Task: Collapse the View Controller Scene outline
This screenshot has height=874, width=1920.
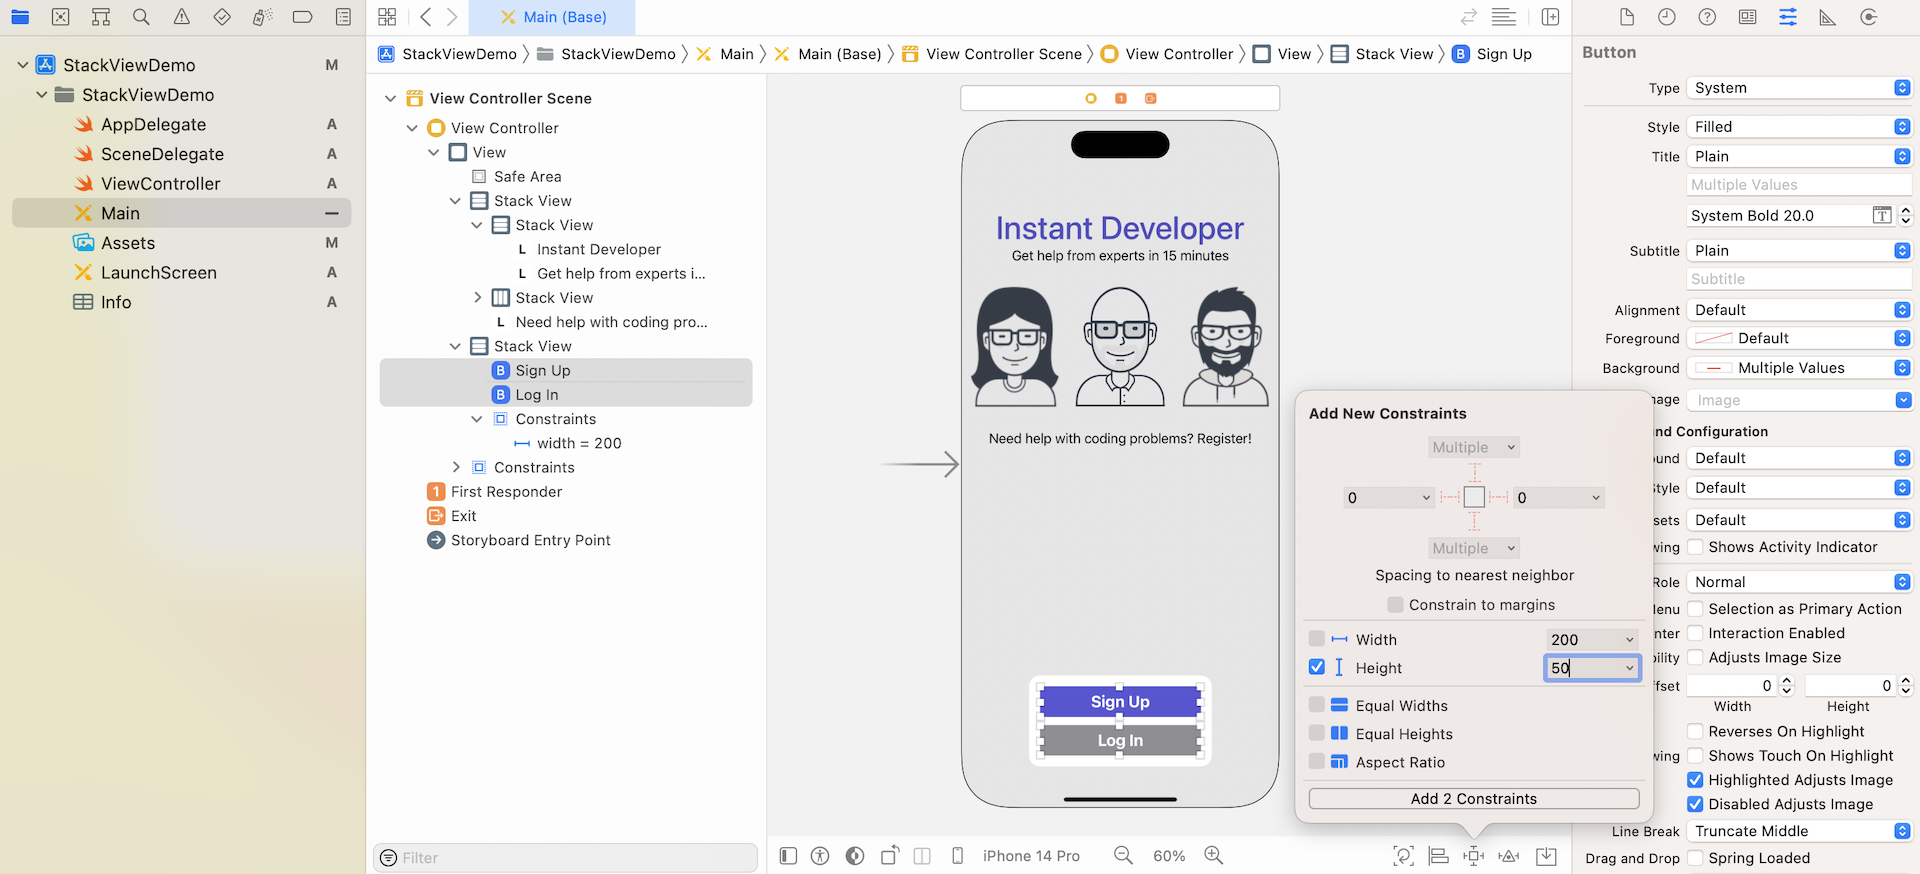Action: [391, 98]
